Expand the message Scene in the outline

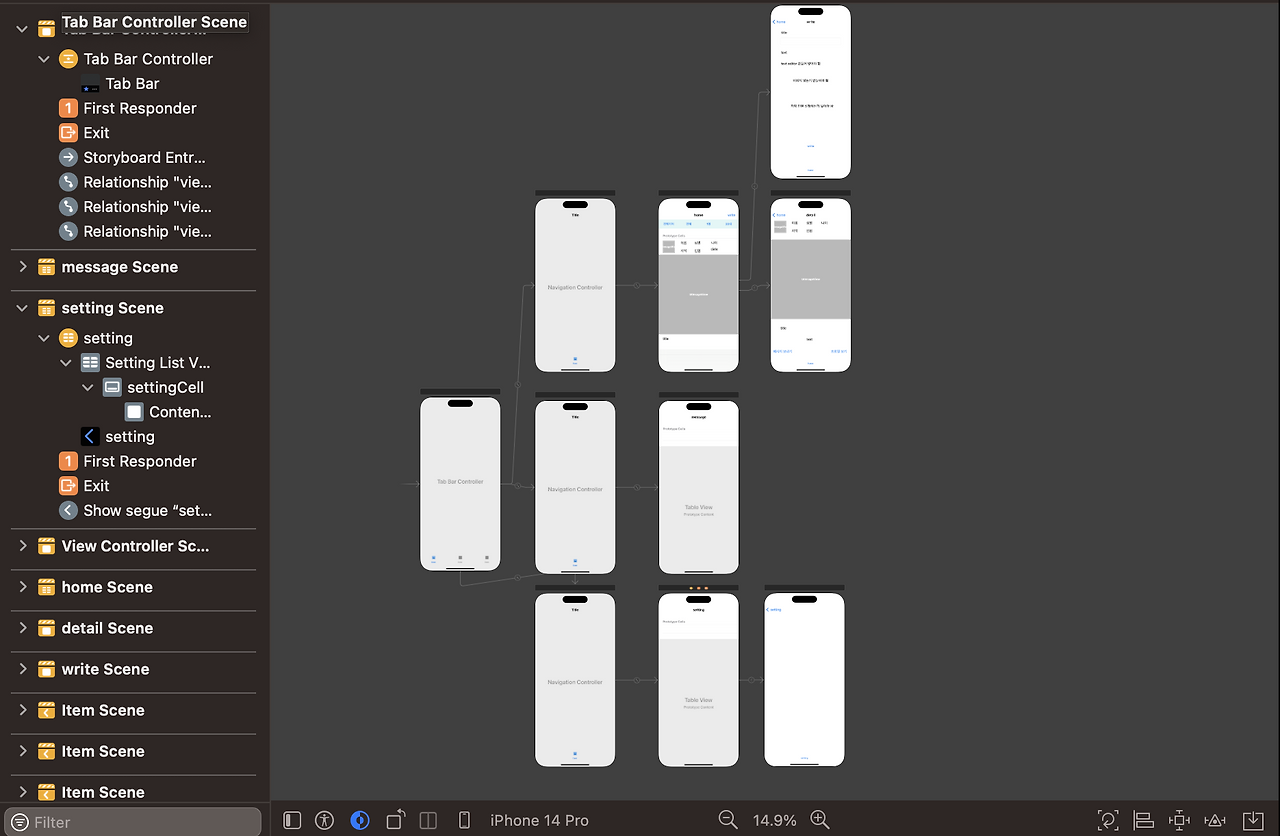tap(22, 267)
